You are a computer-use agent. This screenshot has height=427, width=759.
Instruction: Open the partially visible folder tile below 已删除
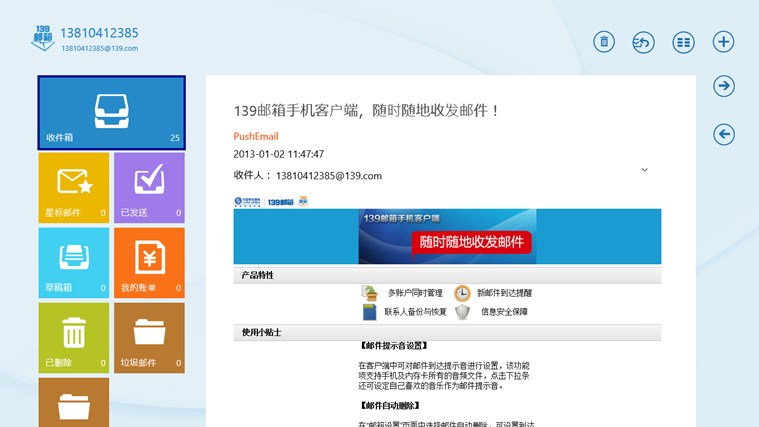pos(74,403)
